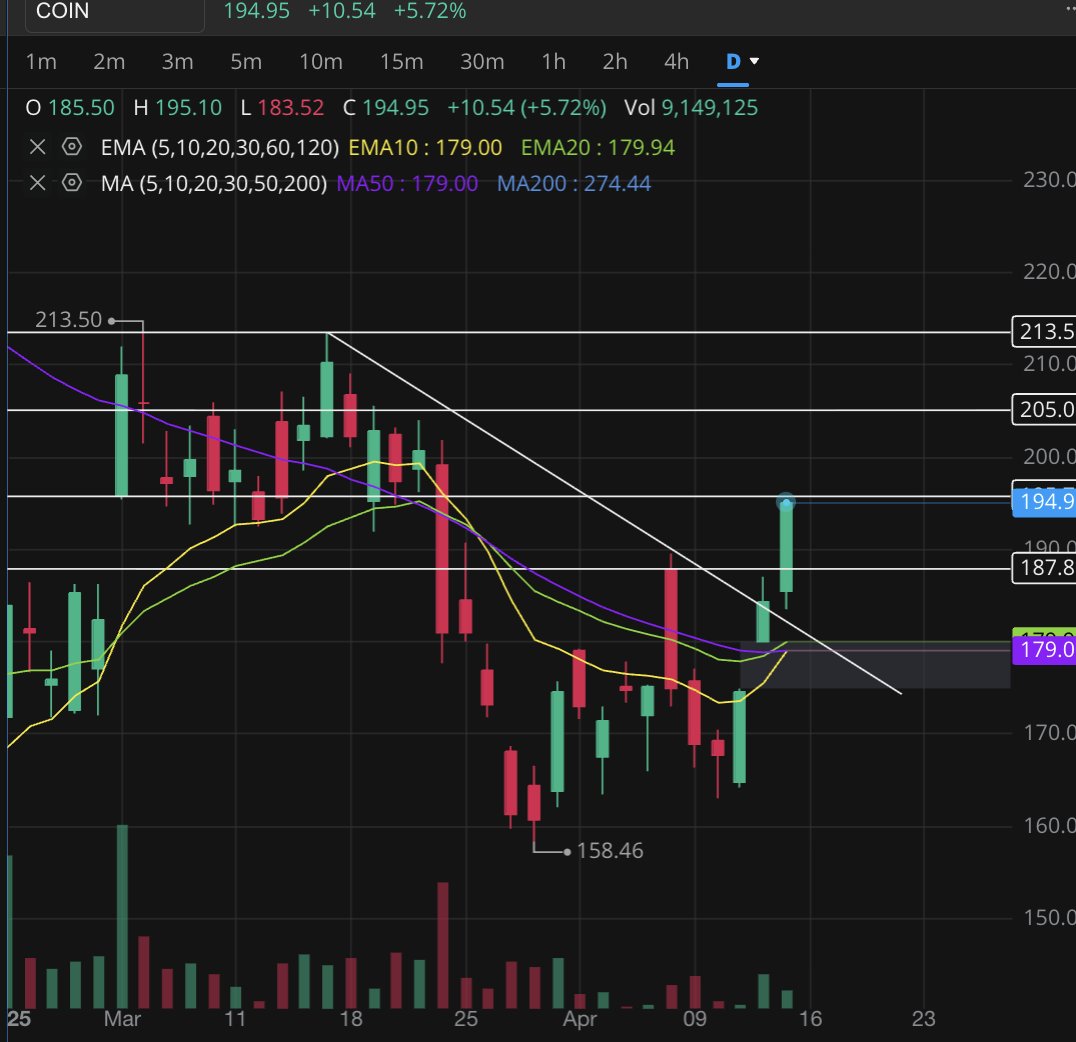This screenshot has width=1076, height=1042.
Task: Click the MA200 : 274.44 value
Action: click(x=574, y=184)
